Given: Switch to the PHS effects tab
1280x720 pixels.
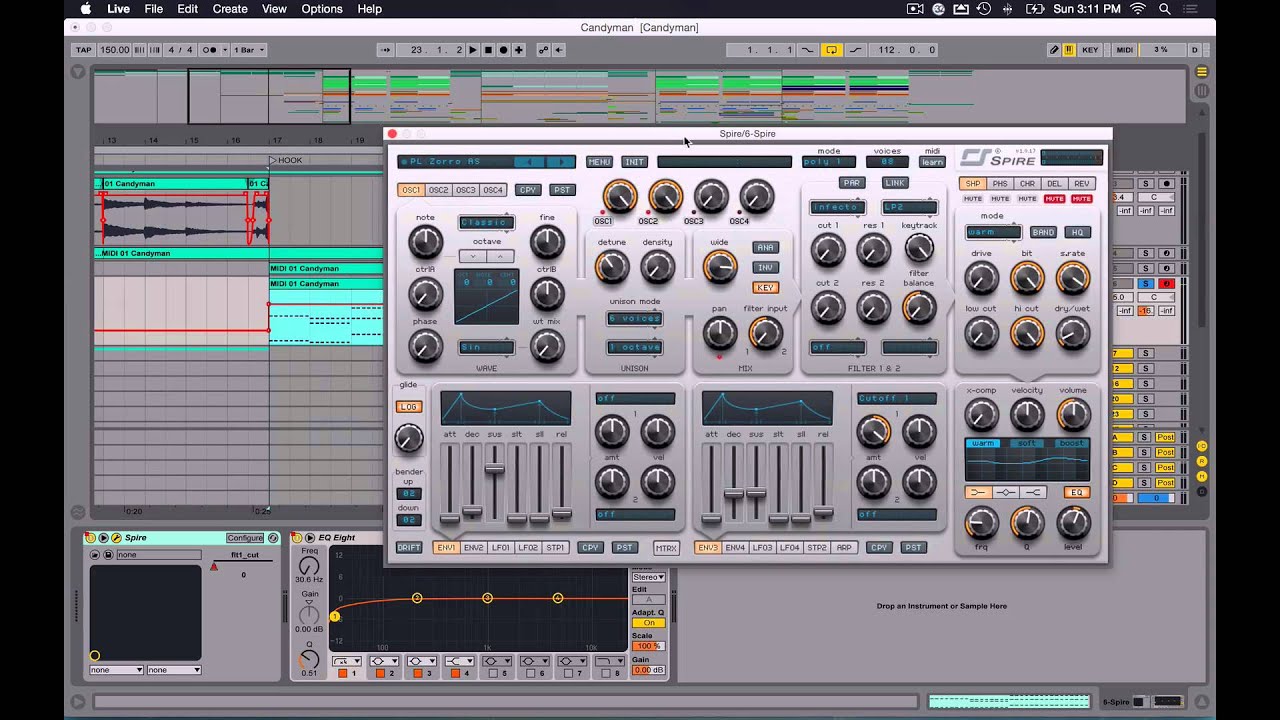Looking at the screenshot, I should tap(1000, 184).
